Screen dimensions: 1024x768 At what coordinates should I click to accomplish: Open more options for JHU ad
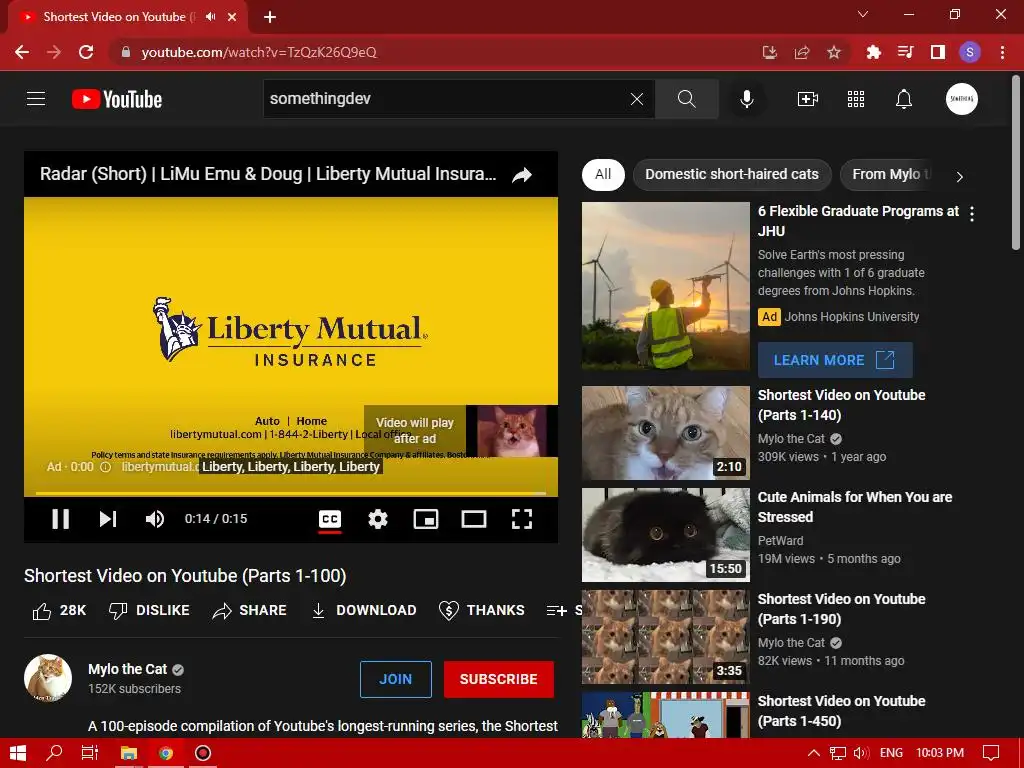(x=972, y=214)
